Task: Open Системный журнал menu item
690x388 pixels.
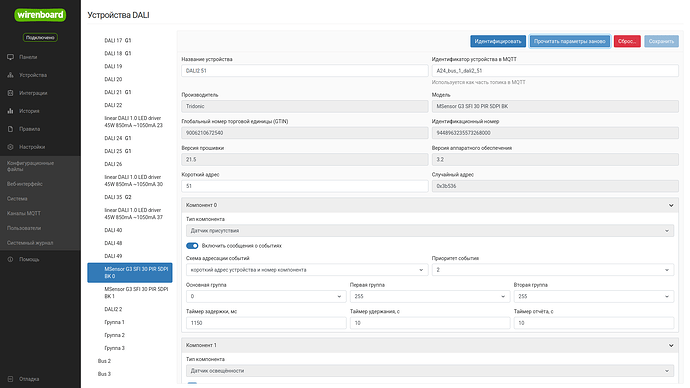Action: (x=30, y=243)
